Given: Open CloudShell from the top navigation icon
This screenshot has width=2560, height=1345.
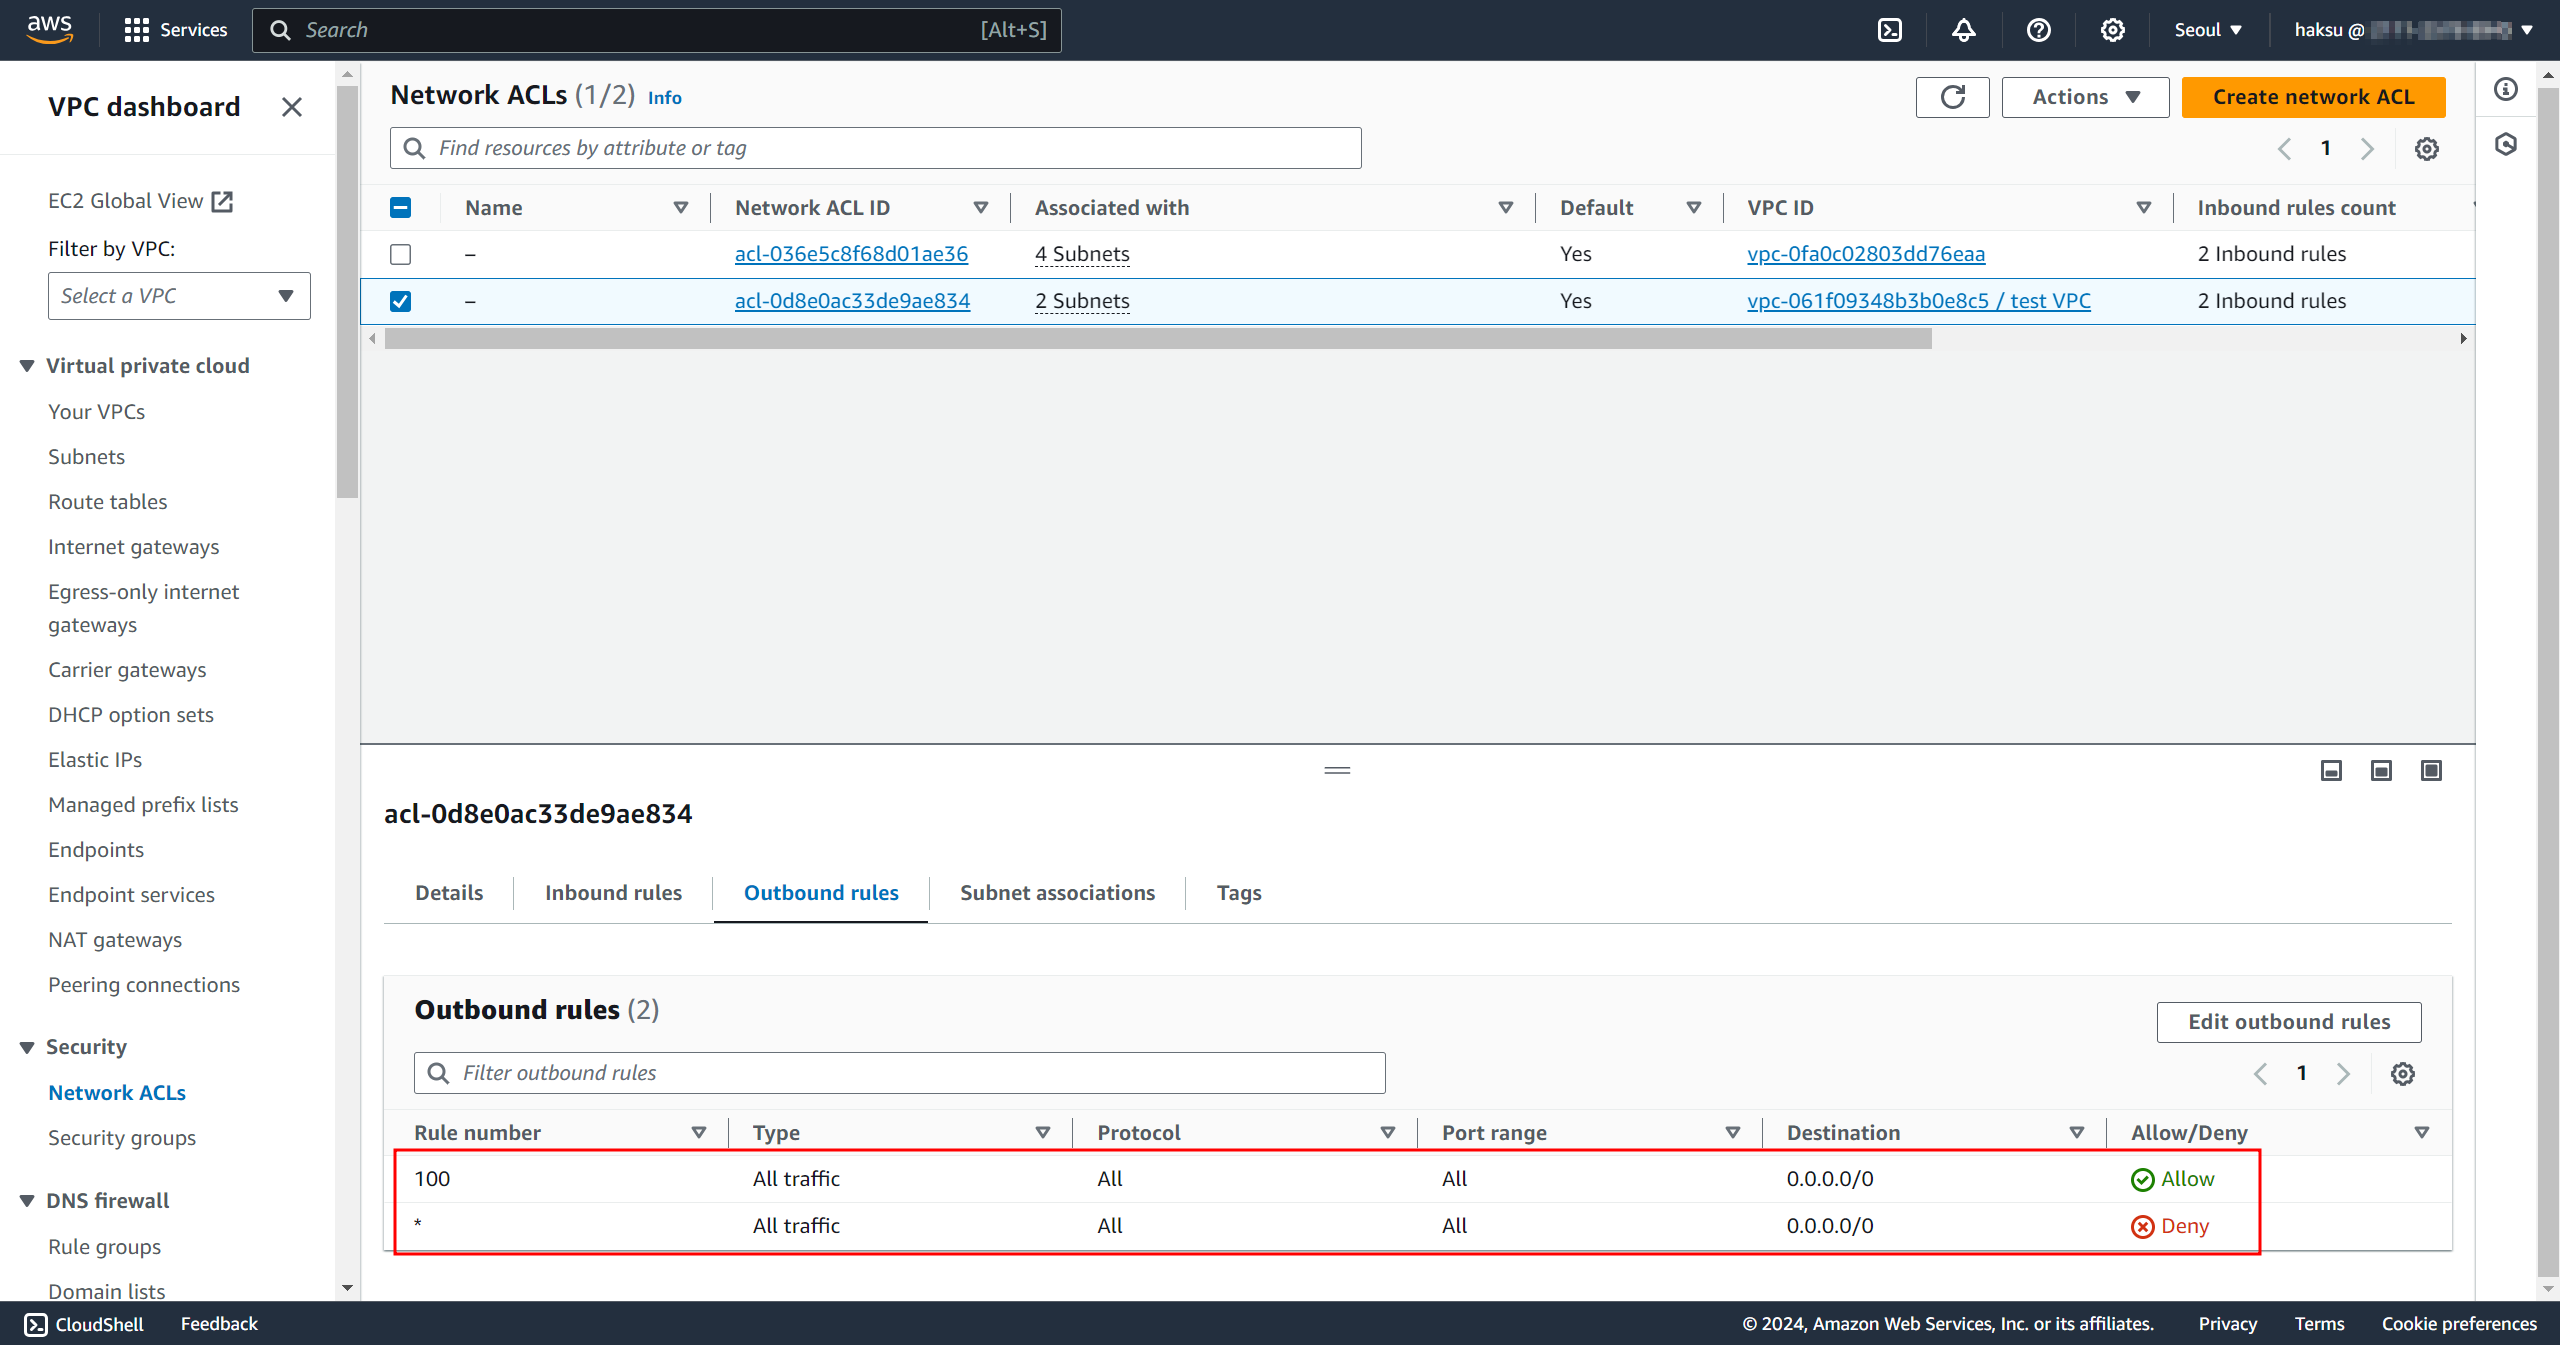Looking at the screenshot, I should click(x=1889, y=30).
